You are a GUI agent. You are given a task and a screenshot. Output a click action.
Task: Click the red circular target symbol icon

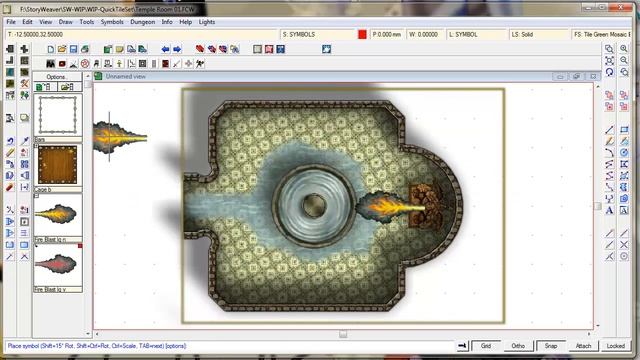85,64
